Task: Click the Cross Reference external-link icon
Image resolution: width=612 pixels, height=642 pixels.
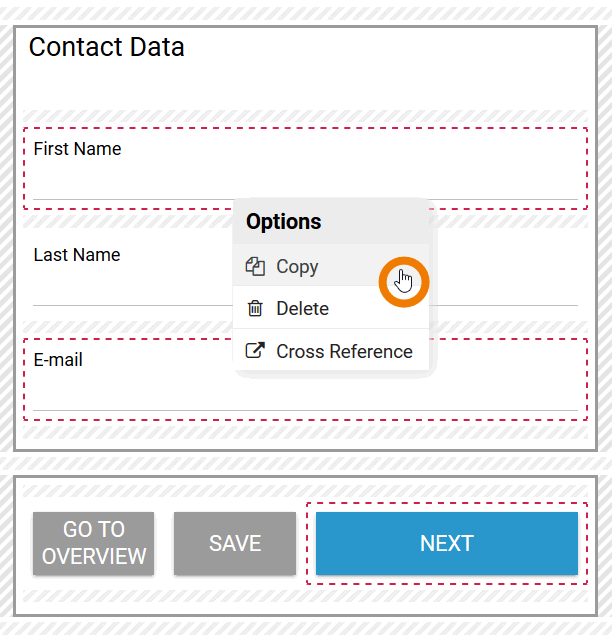Action: pos(255,351)
